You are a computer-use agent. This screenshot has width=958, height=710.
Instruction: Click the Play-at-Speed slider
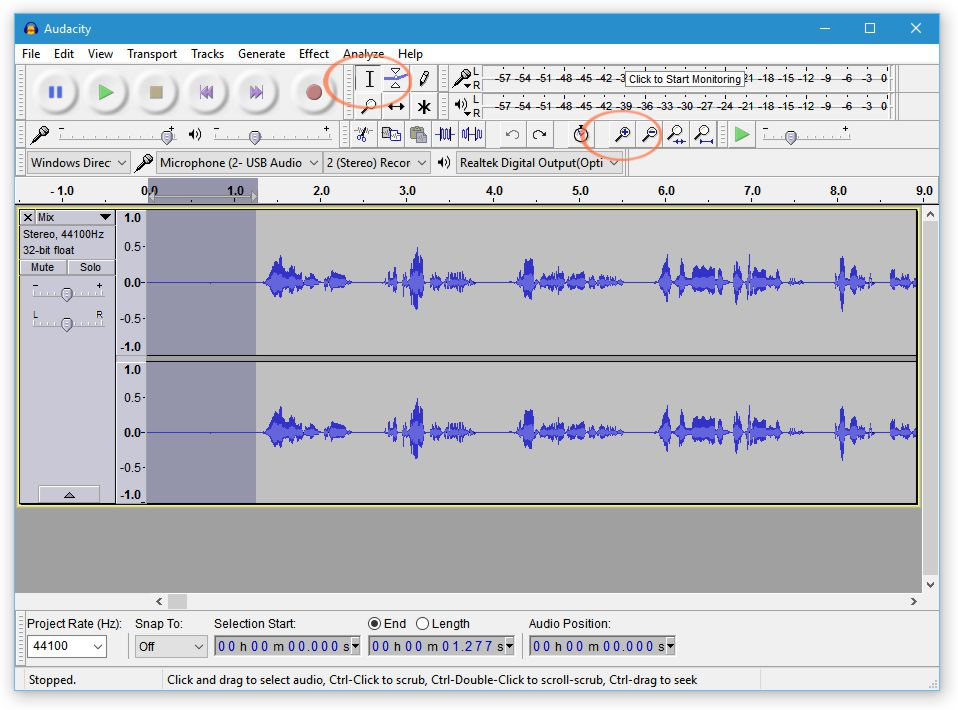pos(806,135)
